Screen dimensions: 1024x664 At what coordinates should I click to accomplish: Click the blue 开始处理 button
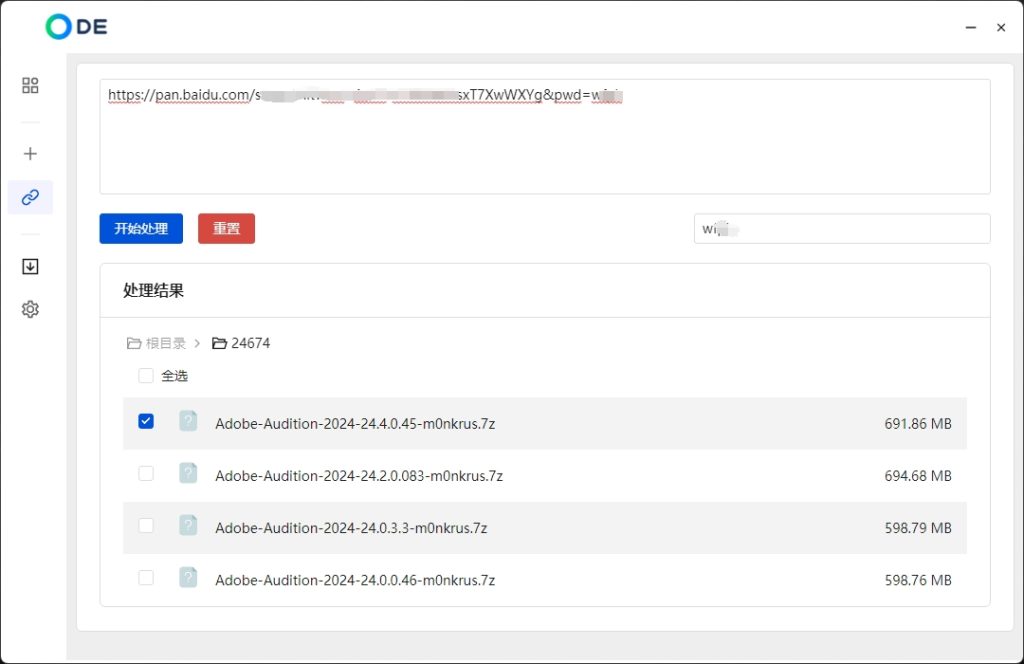(x=141, y=229)
